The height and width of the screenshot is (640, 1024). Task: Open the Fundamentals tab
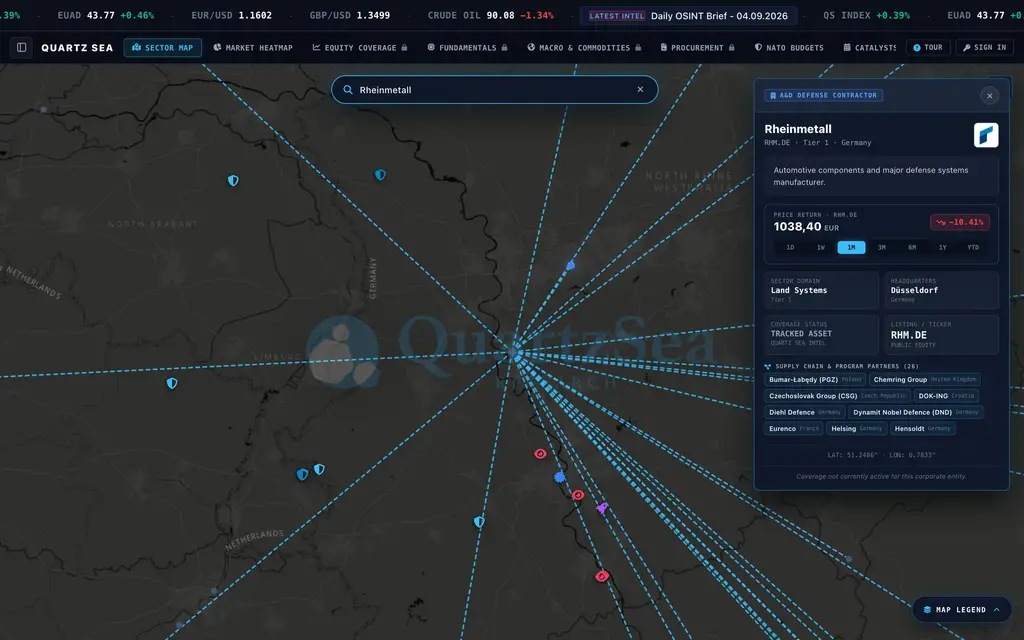(467, 48)
